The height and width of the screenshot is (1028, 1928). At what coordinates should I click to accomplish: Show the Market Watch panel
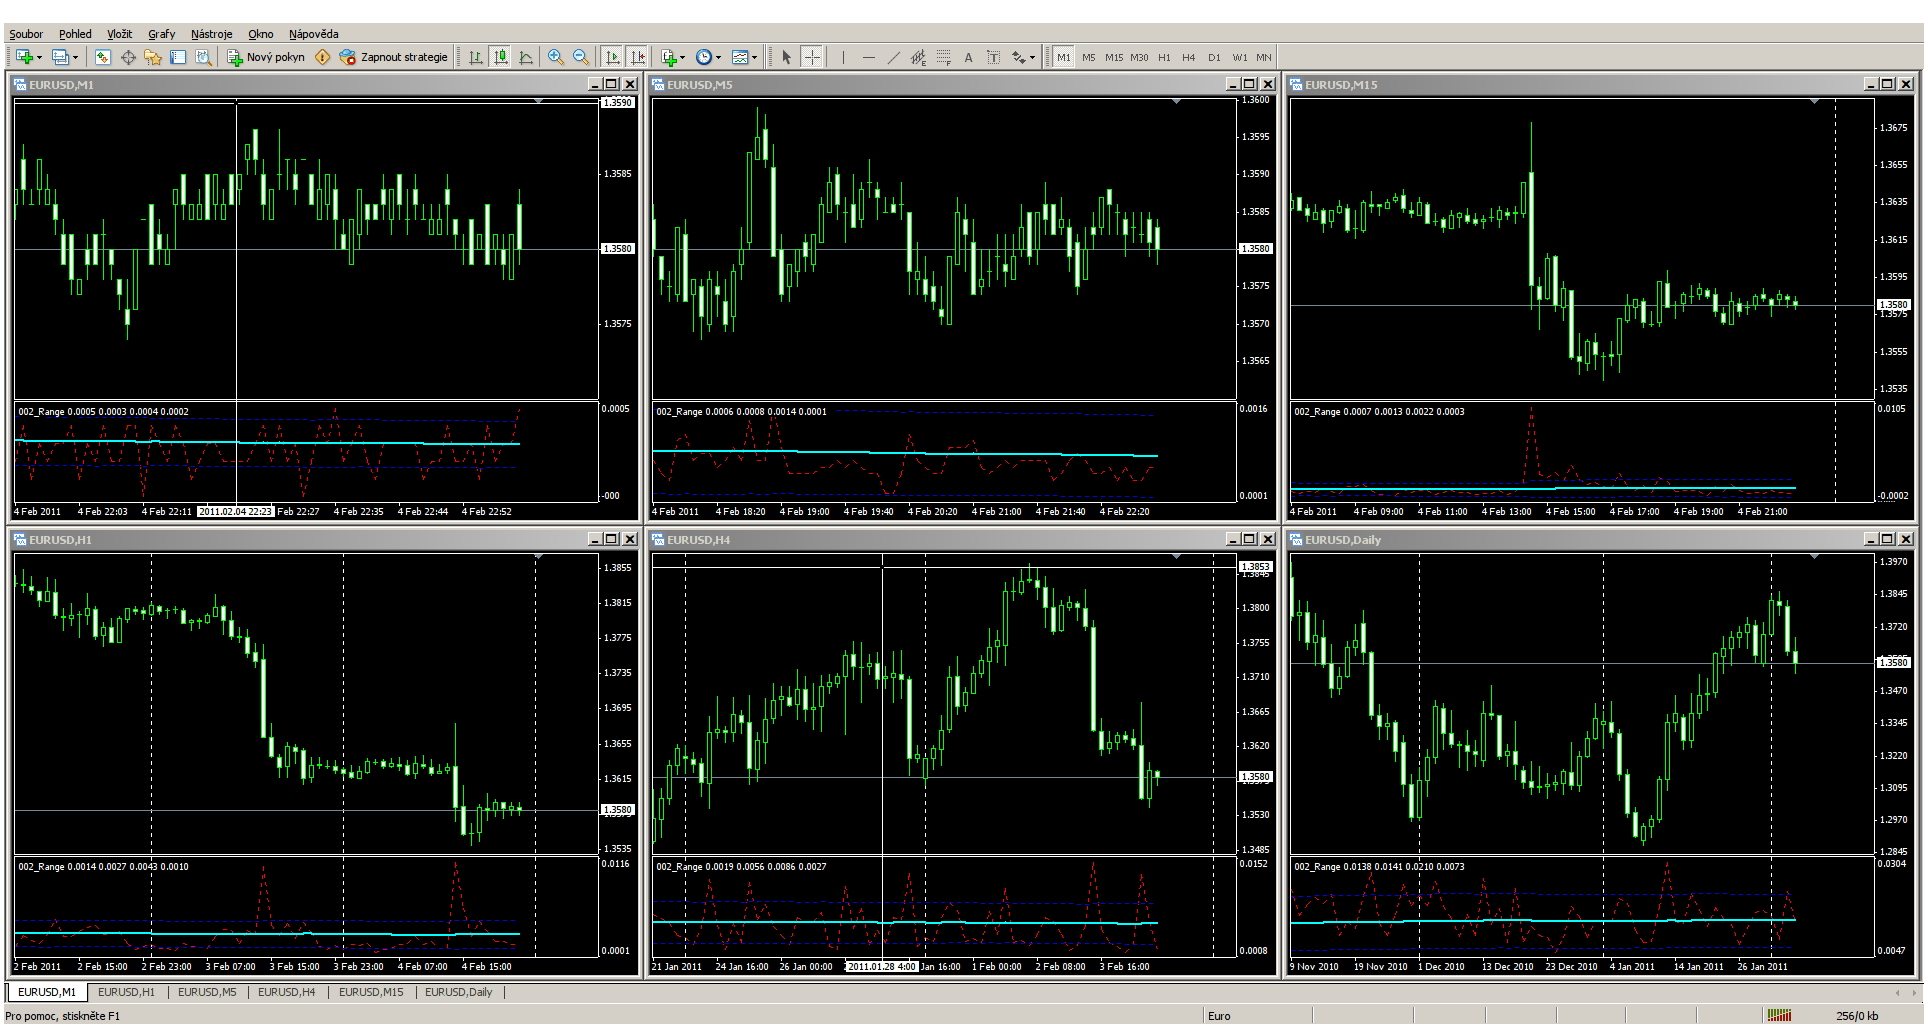pos(102,57)
